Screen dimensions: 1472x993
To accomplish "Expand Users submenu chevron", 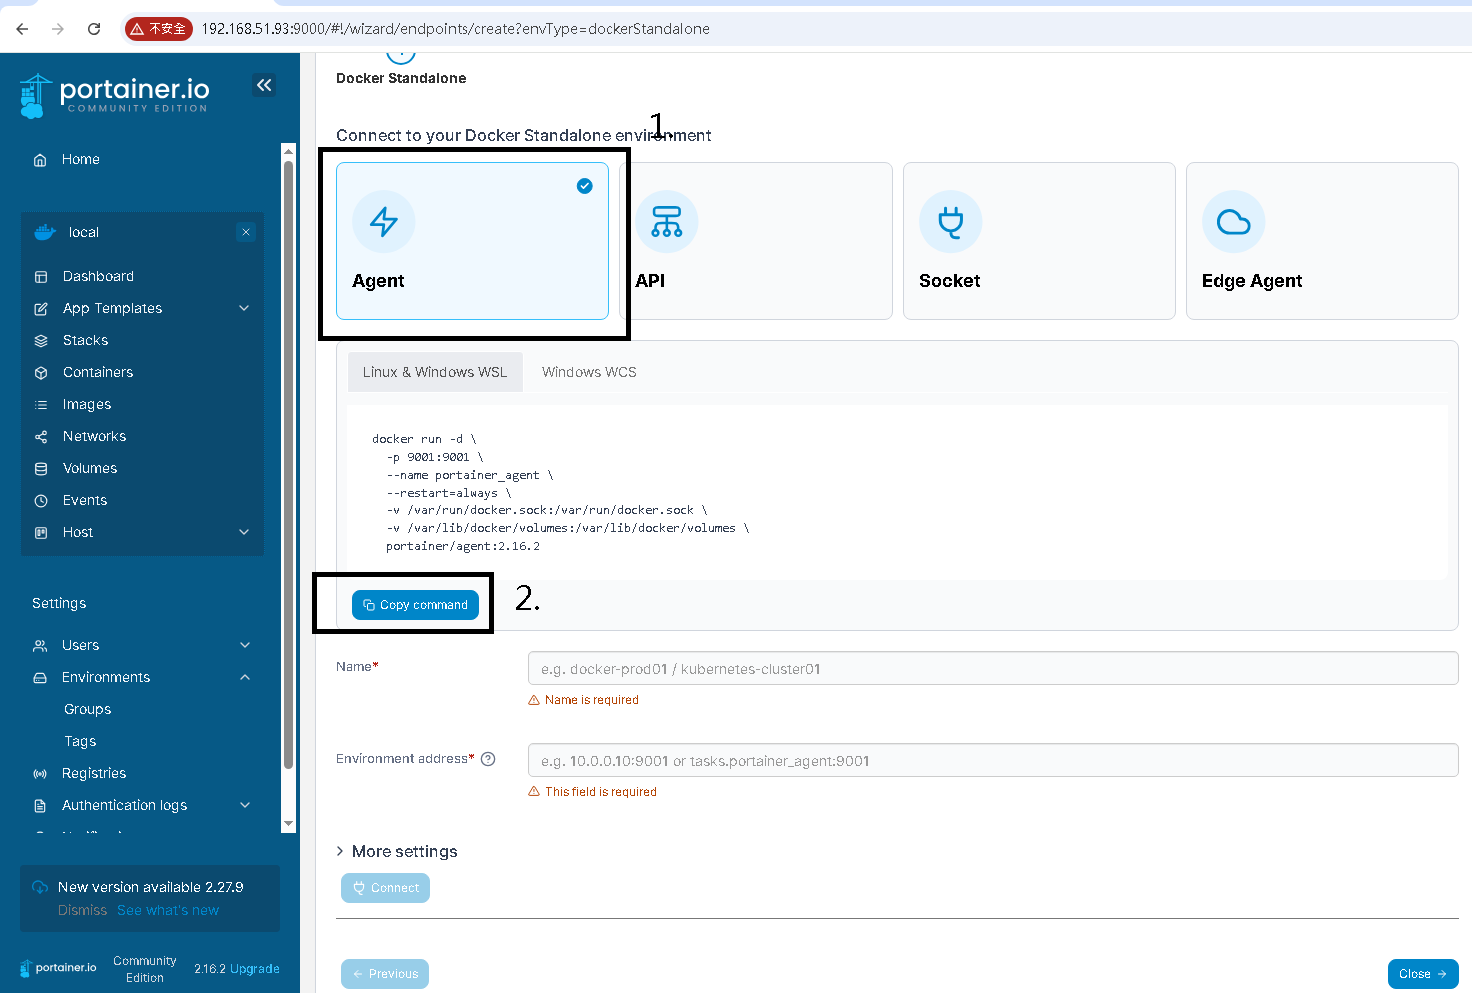I will (x=245, y=645).
